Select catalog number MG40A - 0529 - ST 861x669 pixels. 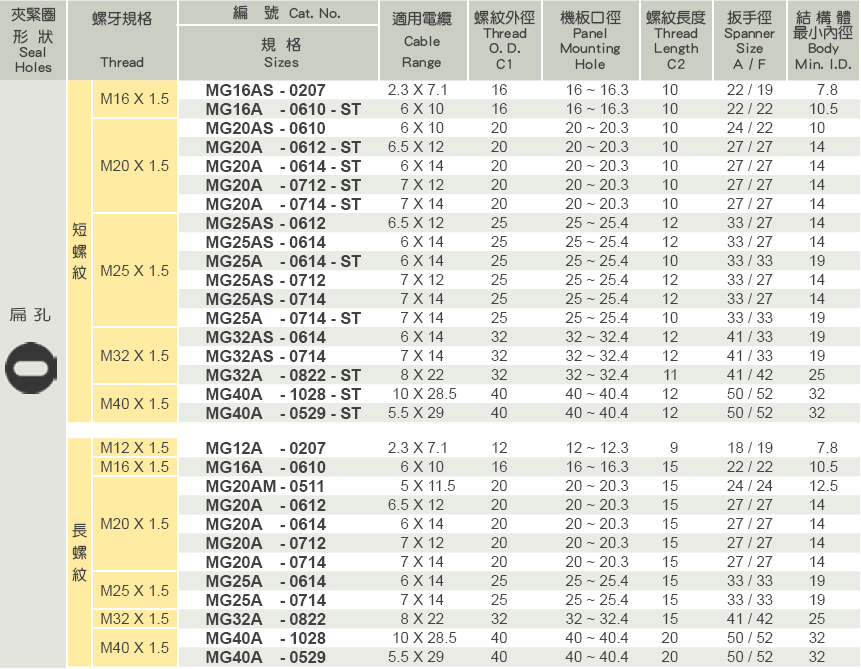click(283, 413)
